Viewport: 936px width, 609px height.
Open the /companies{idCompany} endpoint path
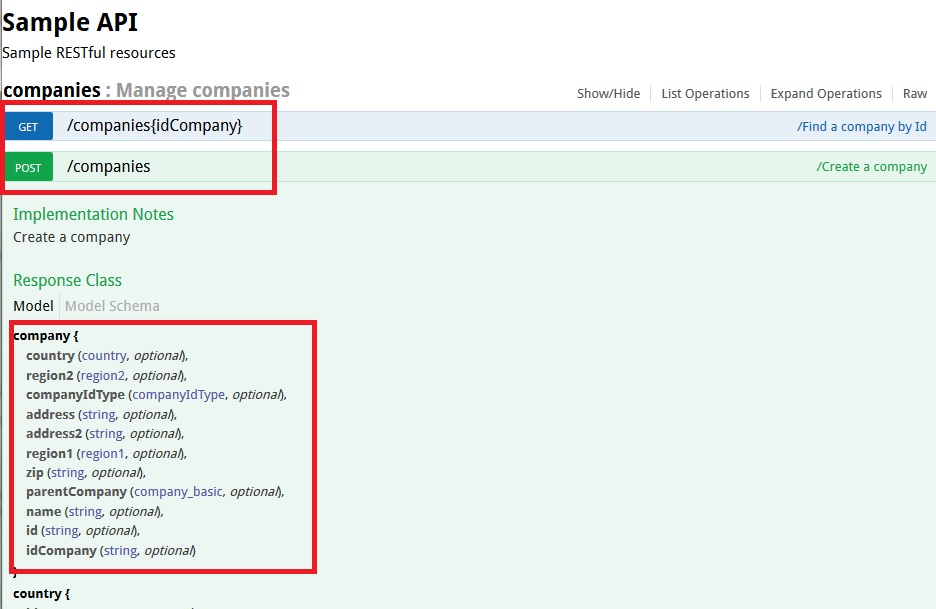[x=155, y=125]
